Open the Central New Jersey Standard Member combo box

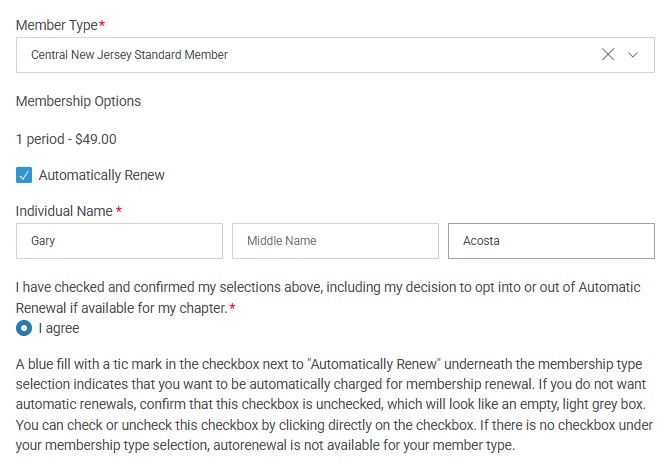(300, 55)
